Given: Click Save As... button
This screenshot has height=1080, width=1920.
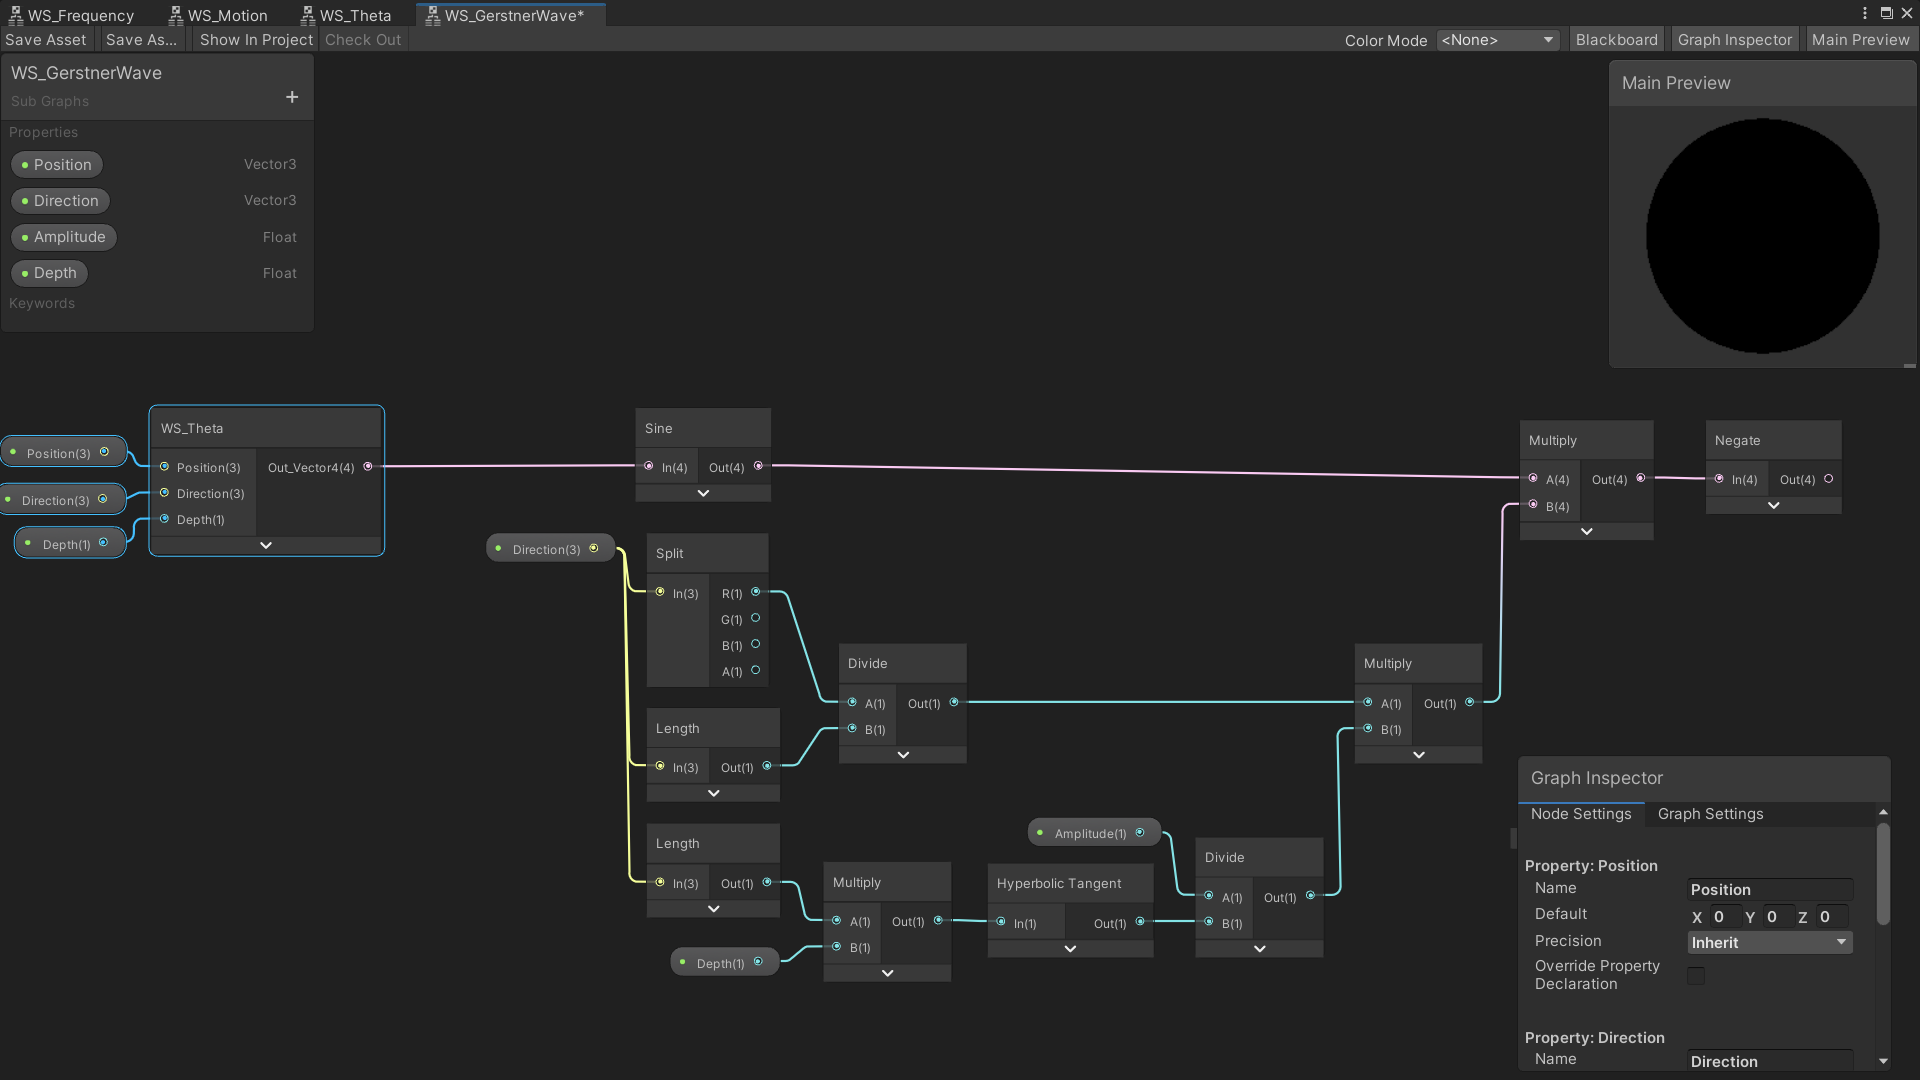Looking at the screenshot, I should coord(141,40).
